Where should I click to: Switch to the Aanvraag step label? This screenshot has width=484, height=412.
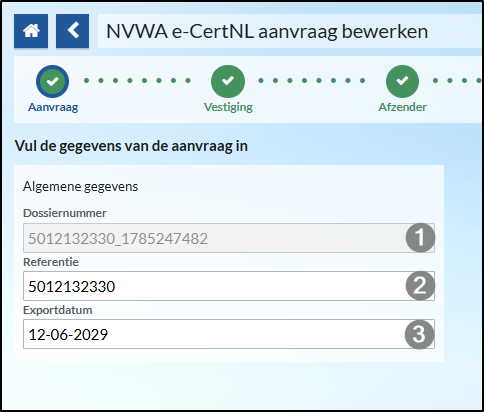click(53, 107)
